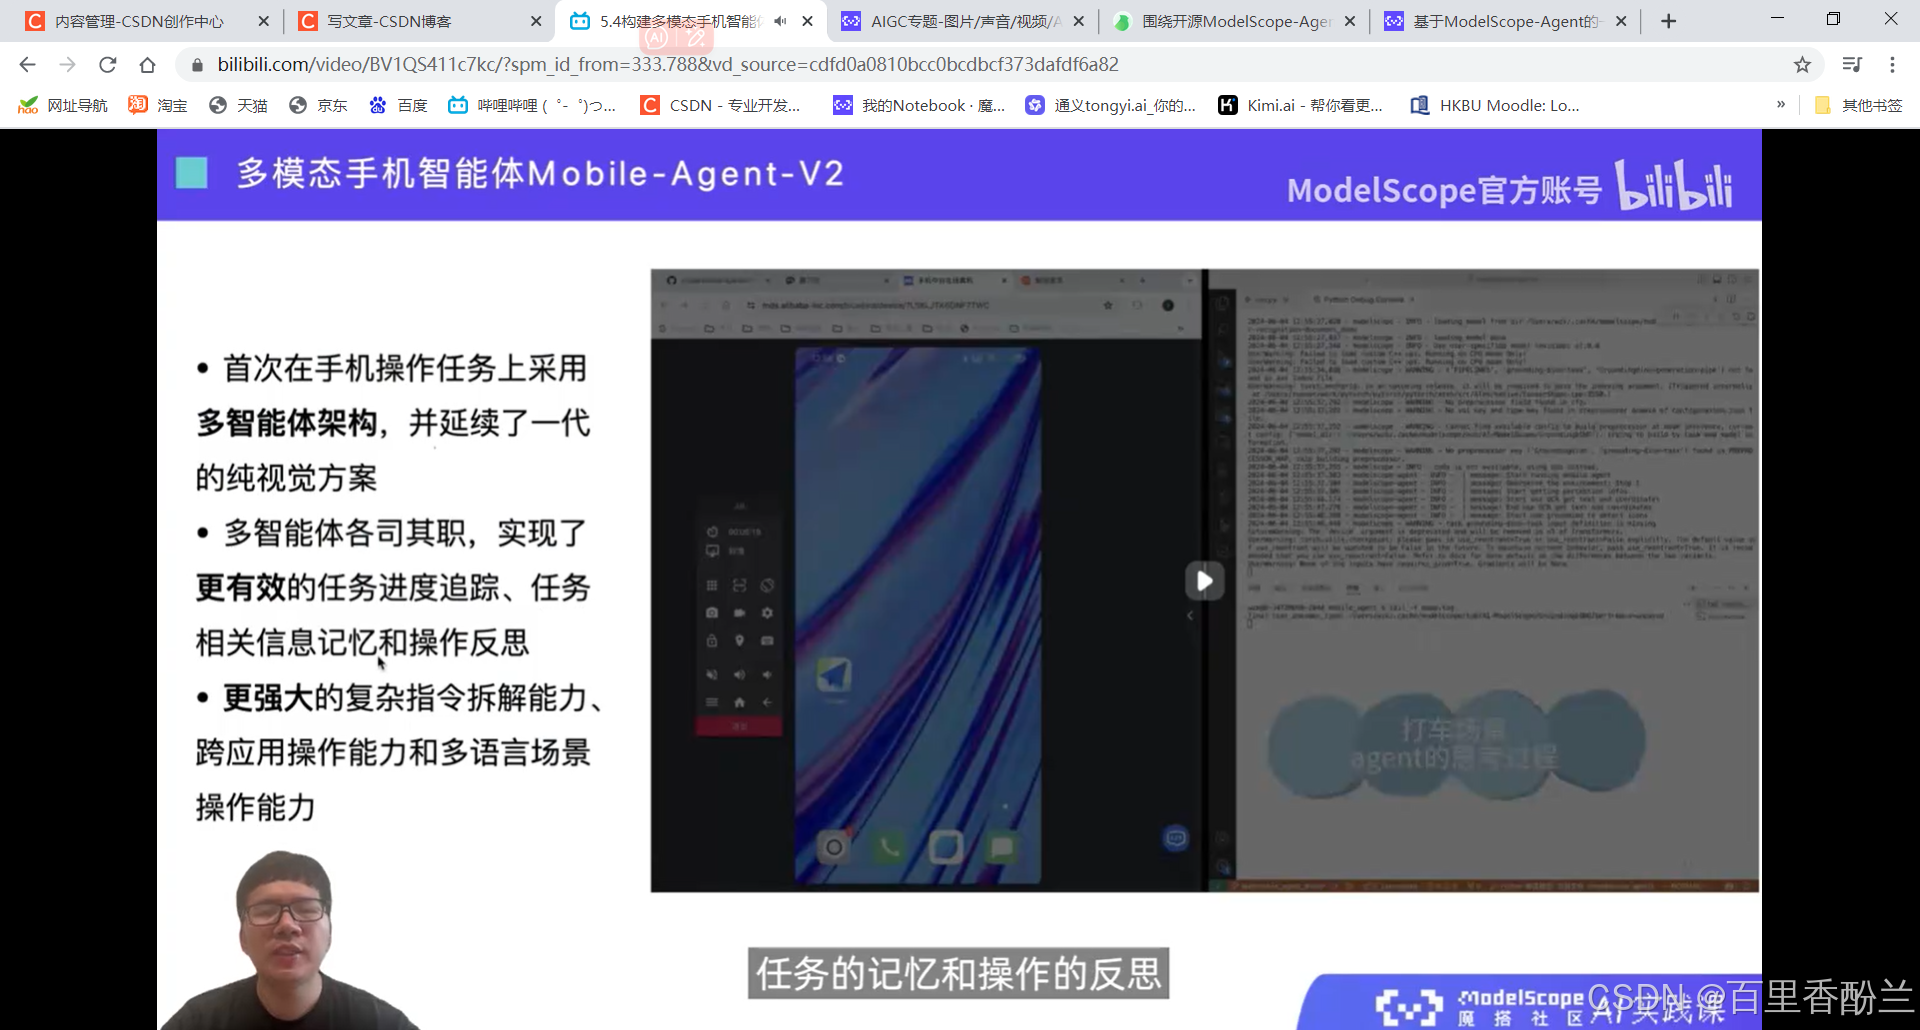Close the current bilibili video tab
Image resolution: width=1920 pixels, height=1030 pixels.
pos(807,21)
